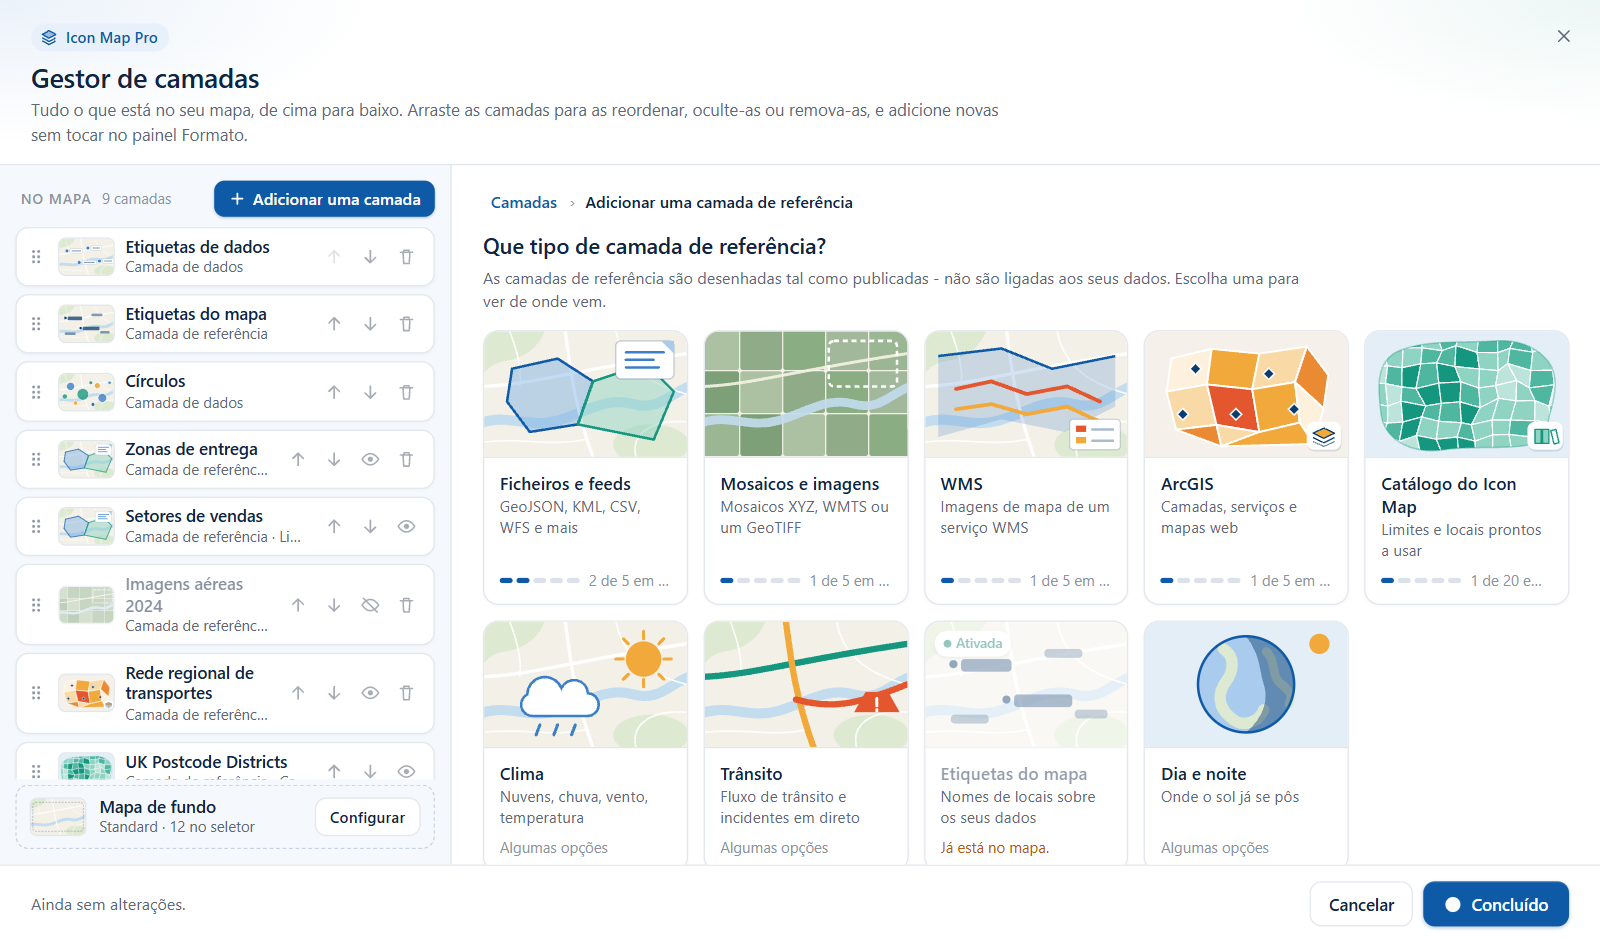
Task: Pick the Dia e noite card
Action: pyautogui.click(x=1246, y=743)
